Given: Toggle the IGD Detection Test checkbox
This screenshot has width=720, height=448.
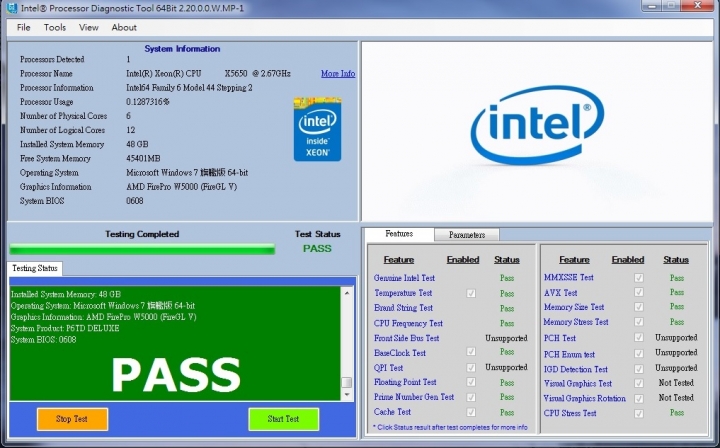Looking at the screenshot, I should click(639, 369).
